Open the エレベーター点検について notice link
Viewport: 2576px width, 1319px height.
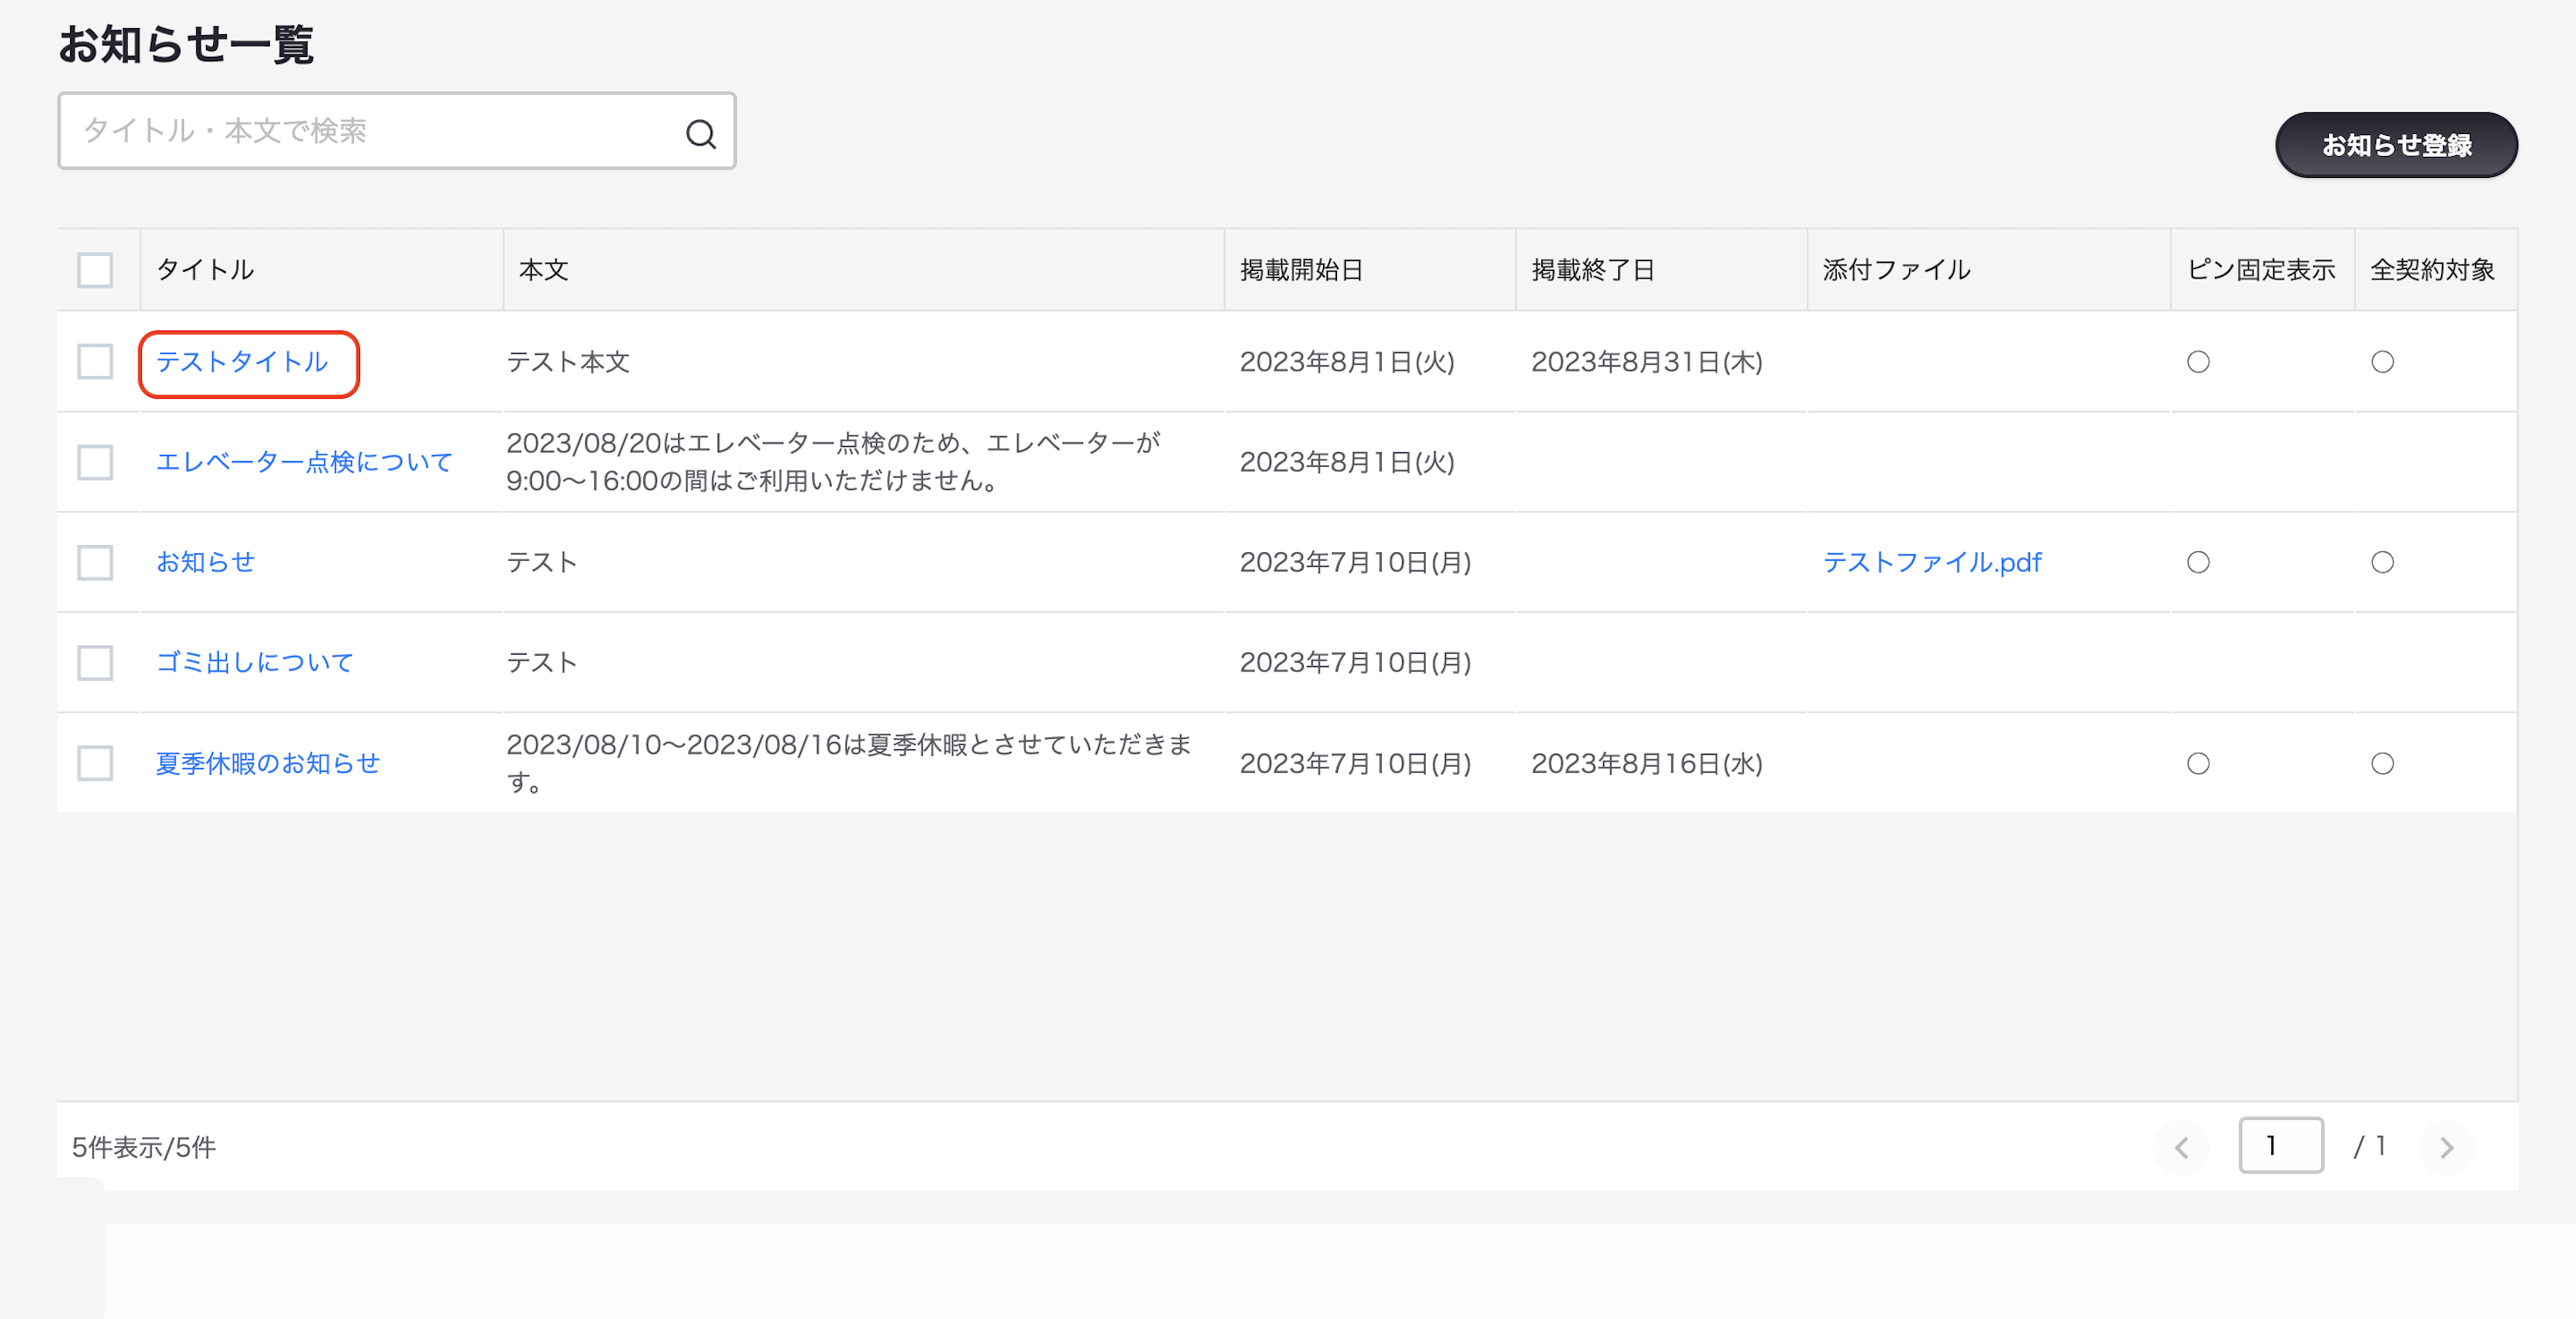pos(304,462)
